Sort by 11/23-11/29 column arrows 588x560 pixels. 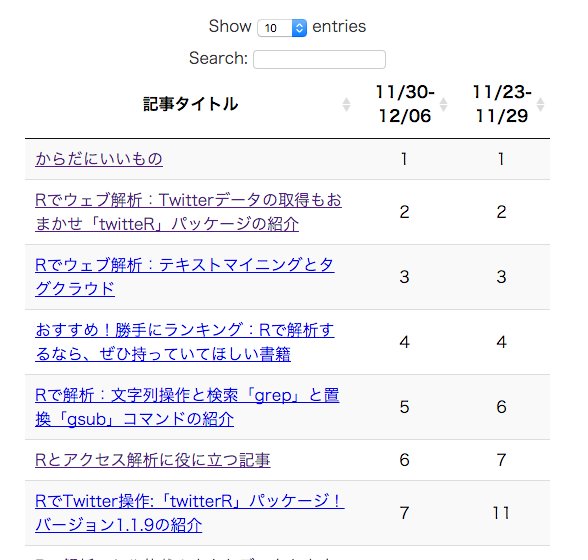[x=540, y=105]
